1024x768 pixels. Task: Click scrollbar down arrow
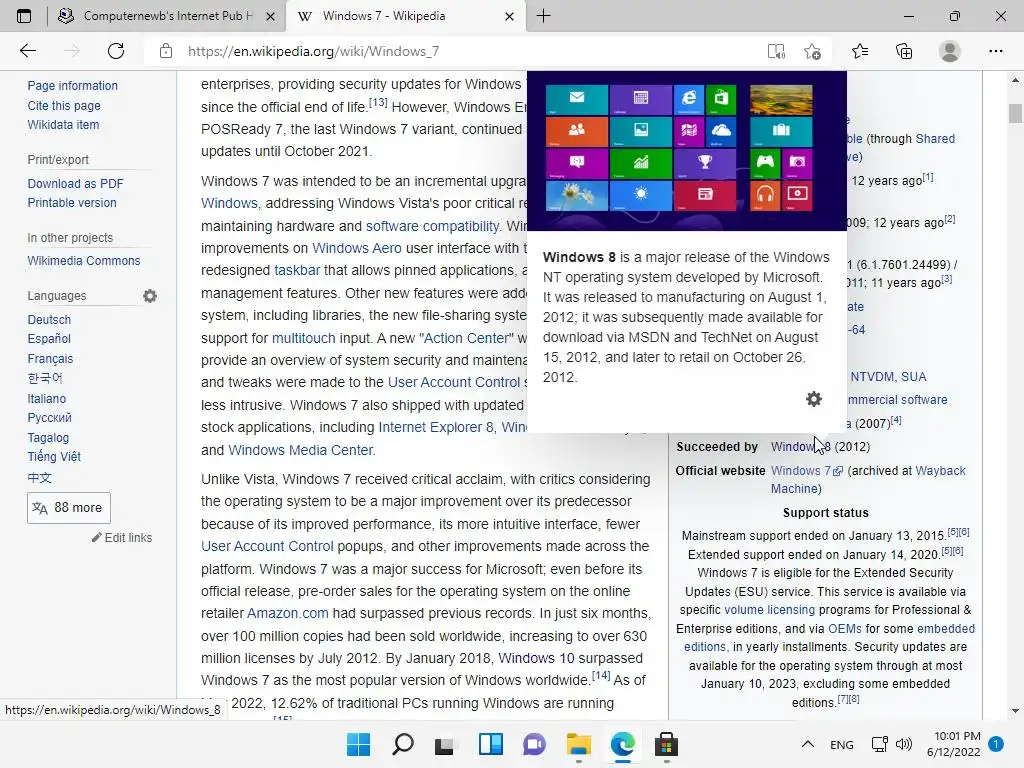tap(1015, 711)
